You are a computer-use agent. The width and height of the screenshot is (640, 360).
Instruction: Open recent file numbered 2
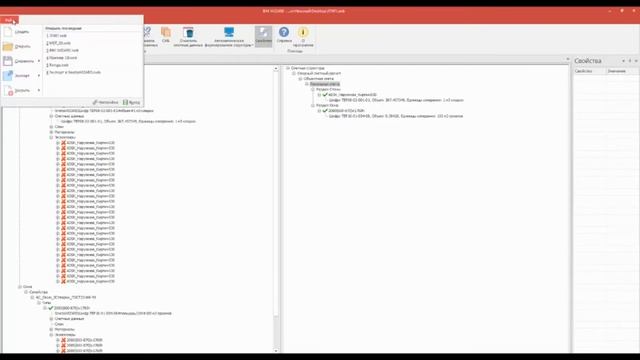click(x=58, y=43)
